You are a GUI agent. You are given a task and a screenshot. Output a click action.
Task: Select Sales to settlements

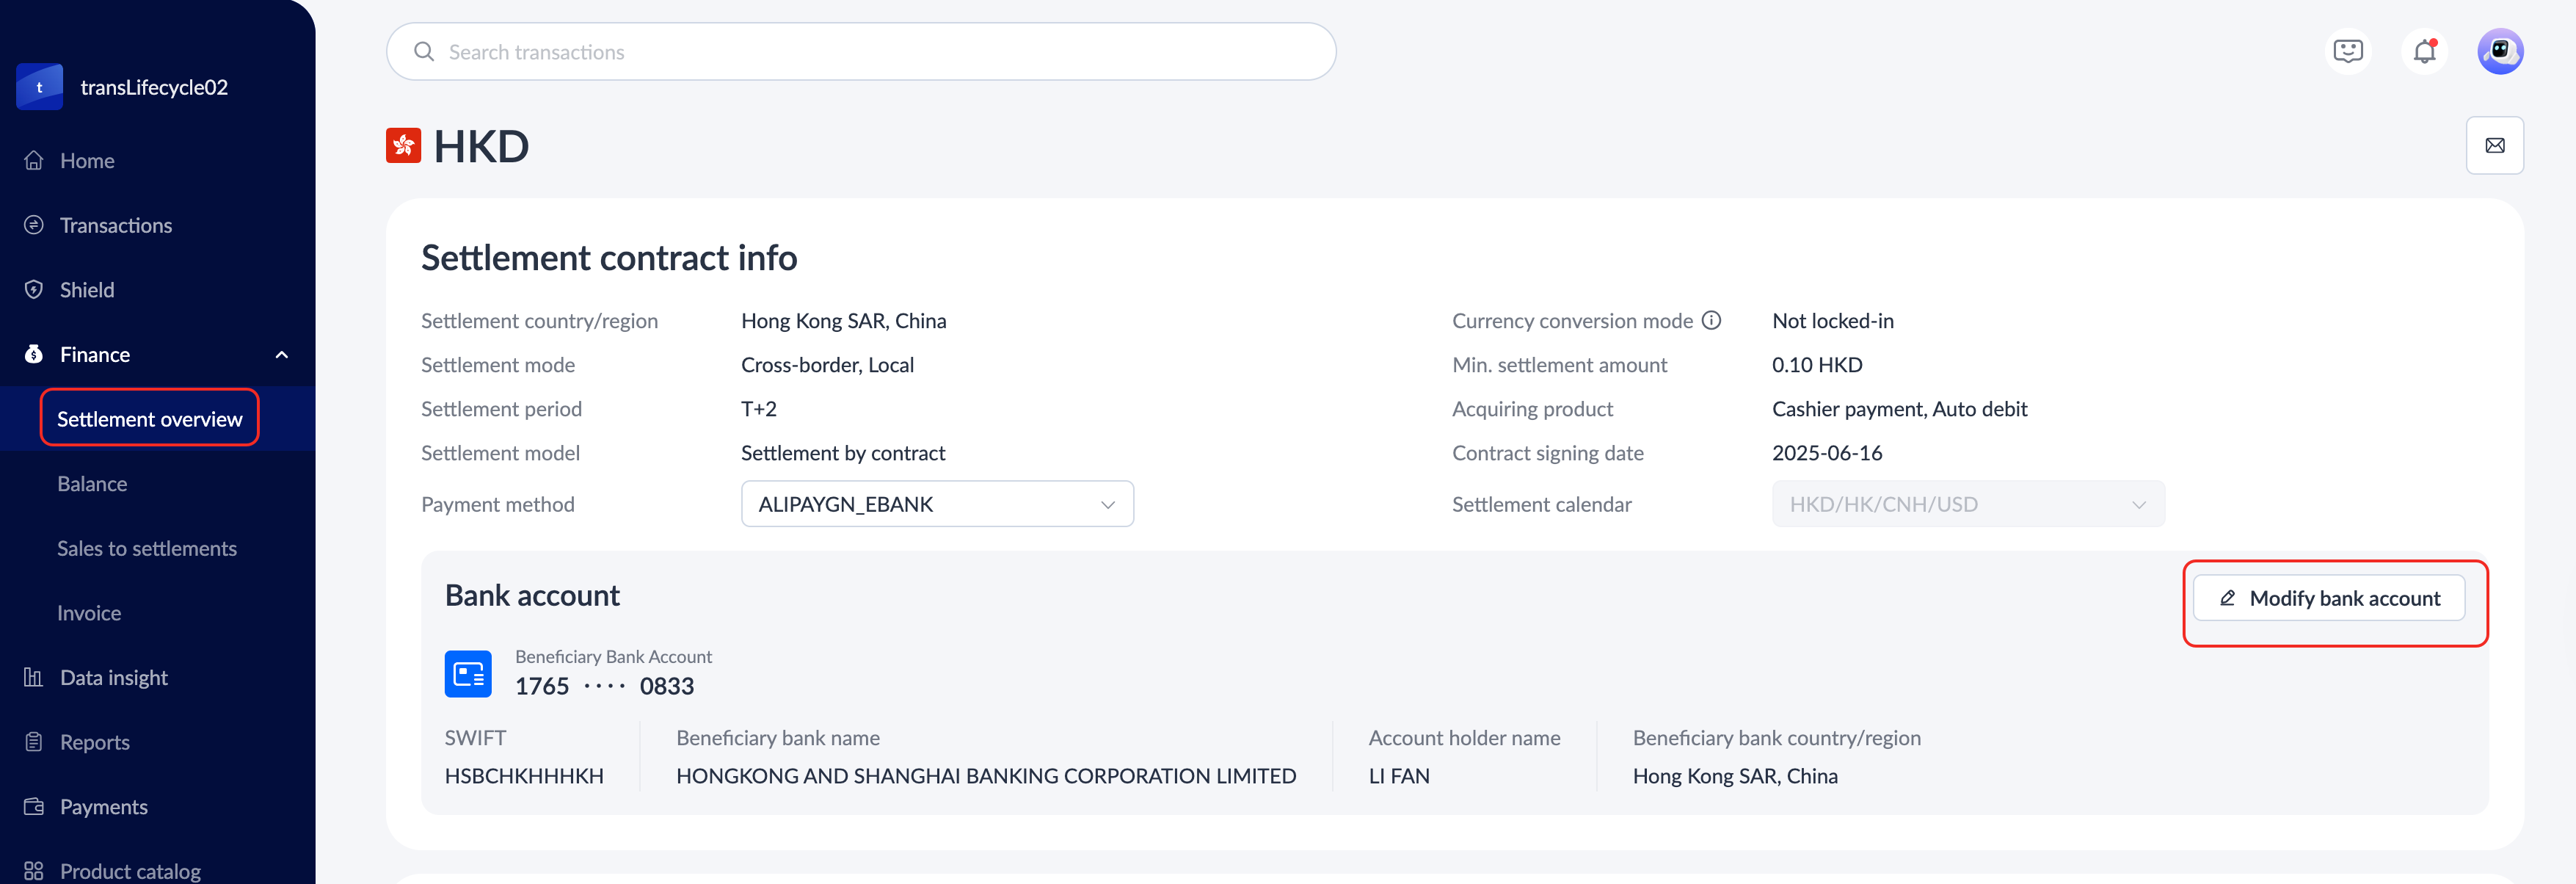pos(147,549)
